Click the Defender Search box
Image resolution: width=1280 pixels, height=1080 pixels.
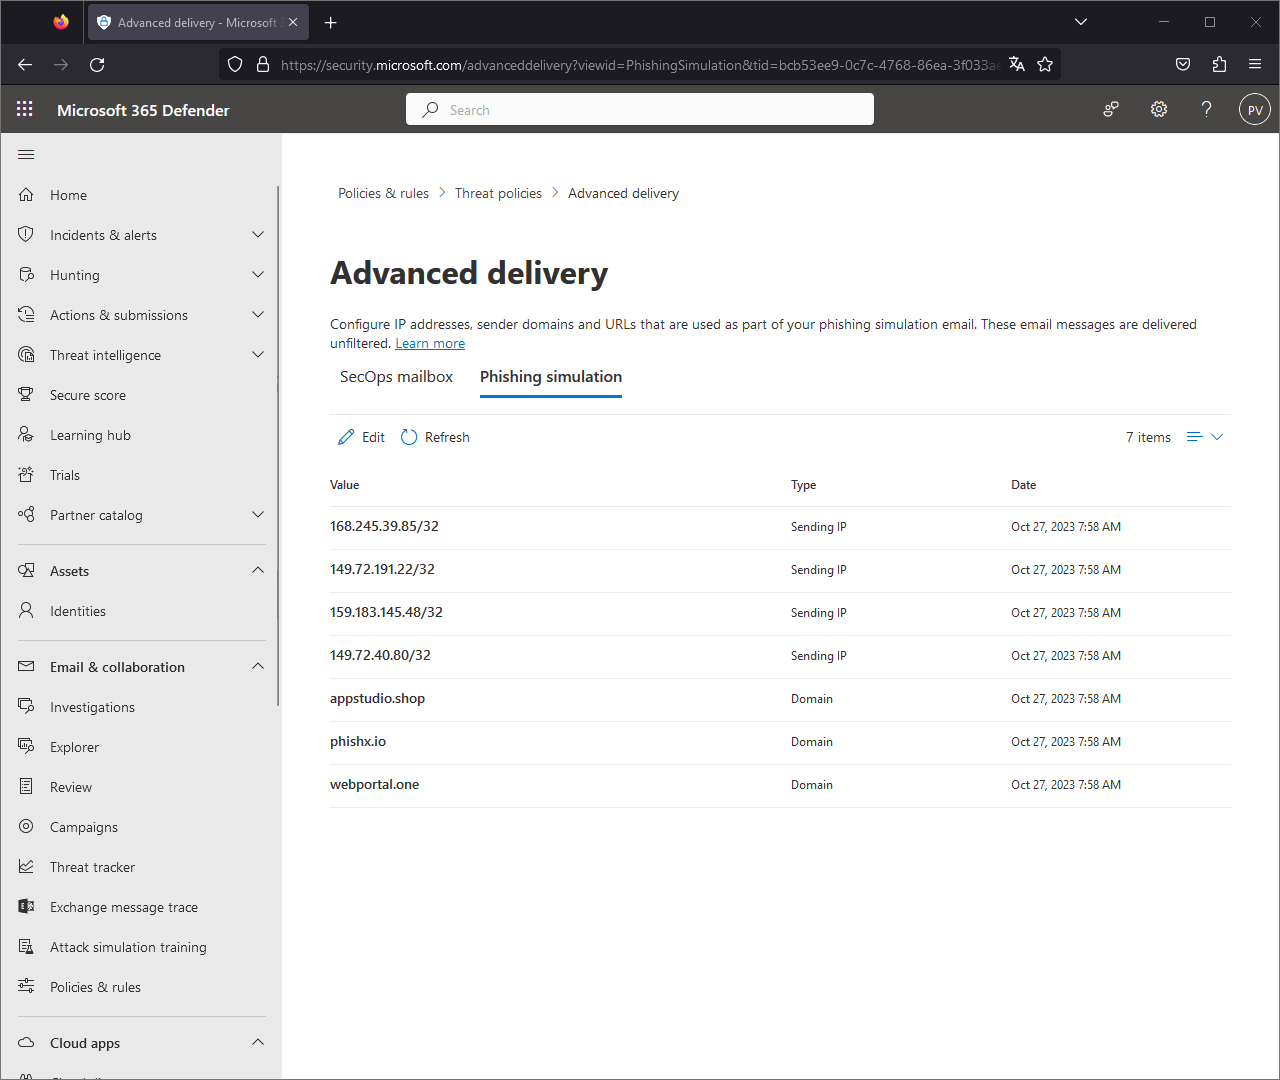[x=640, y=109]
